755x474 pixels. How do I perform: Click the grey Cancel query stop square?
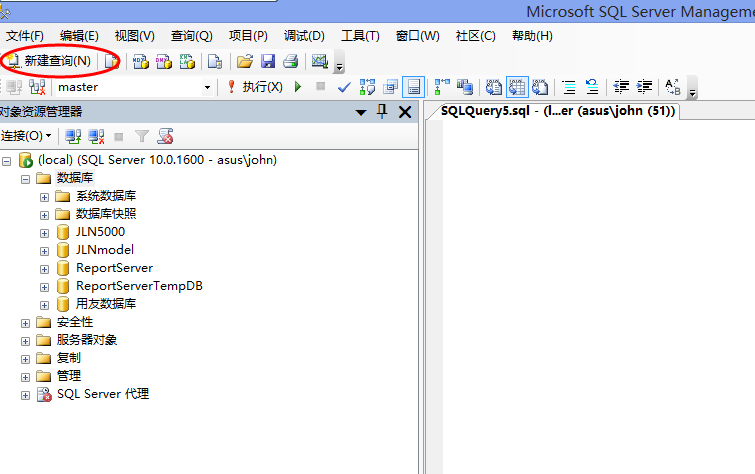[x=321, y=86]
